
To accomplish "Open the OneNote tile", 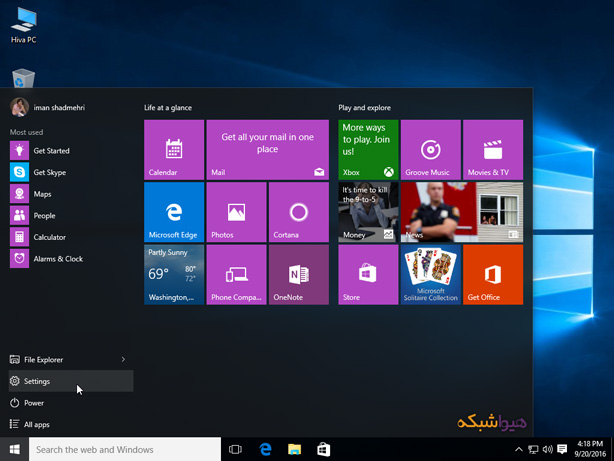I will coord(299,275).
